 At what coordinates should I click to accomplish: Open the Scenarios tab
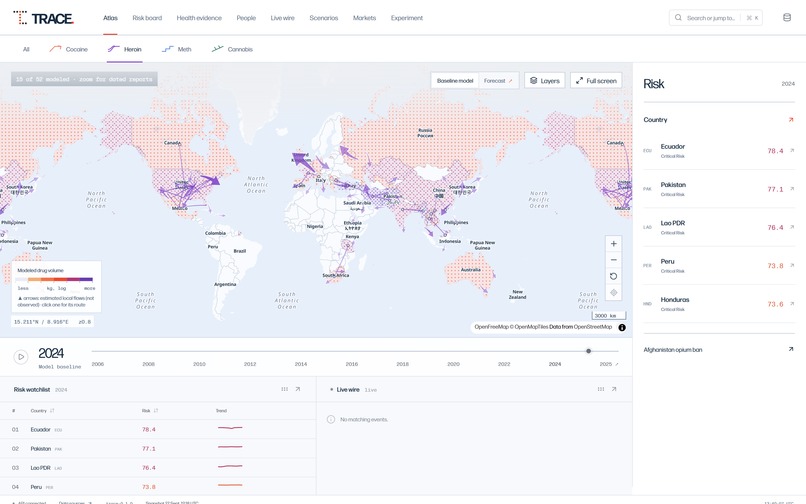point(323,18)
